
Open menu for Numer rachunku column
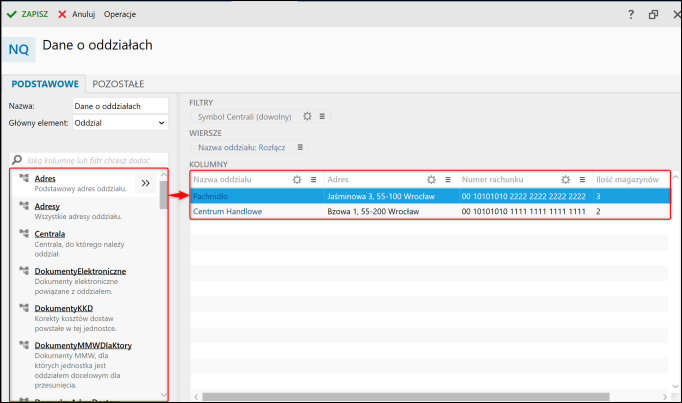[582, 180]
